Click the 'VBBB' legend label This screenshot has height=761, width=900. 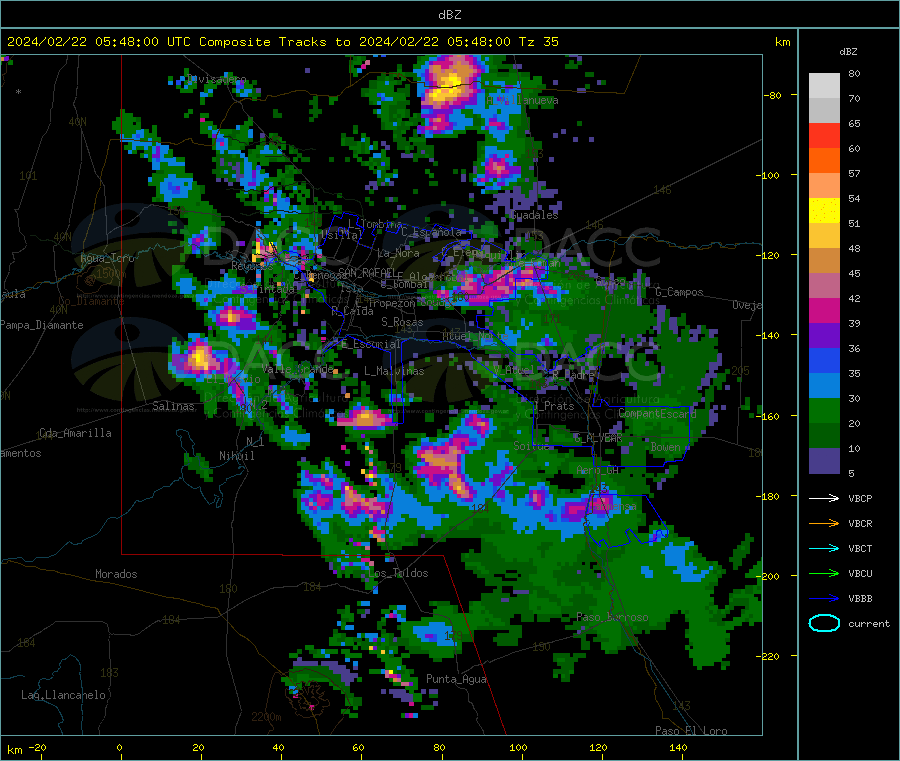(x=860, y=599)
